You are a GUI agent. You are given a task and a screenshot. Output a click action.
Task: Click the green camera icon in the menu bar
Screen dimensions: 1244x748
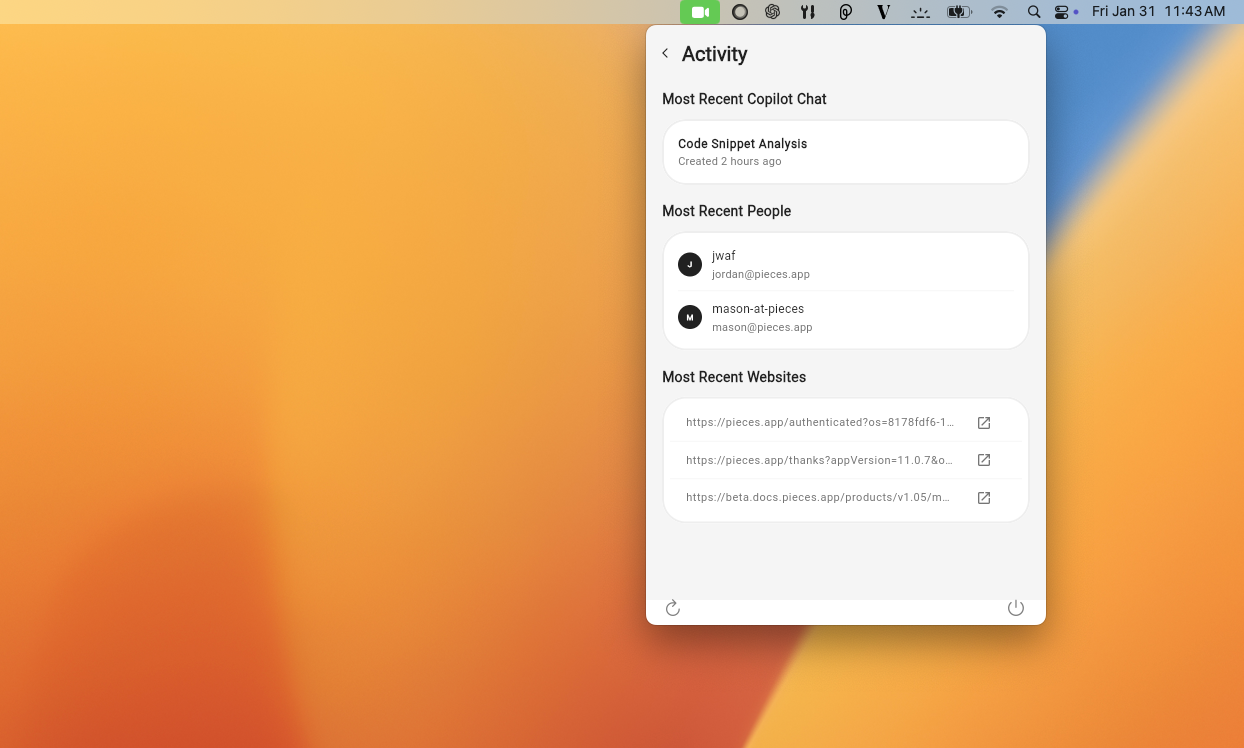tap(700, 12)
